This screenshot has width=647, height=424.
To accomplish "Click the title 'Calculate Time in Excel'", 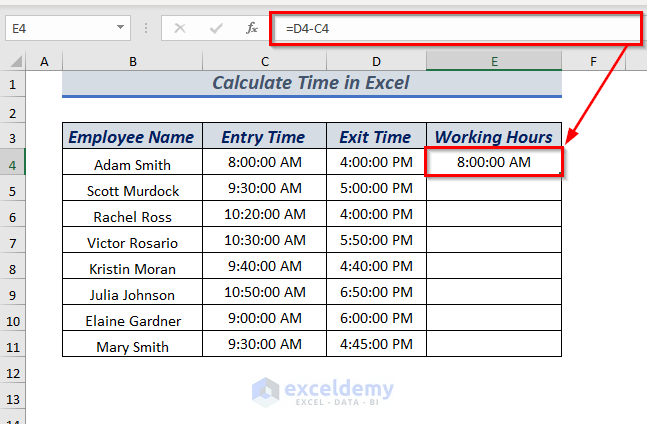I will pos(311,82).
